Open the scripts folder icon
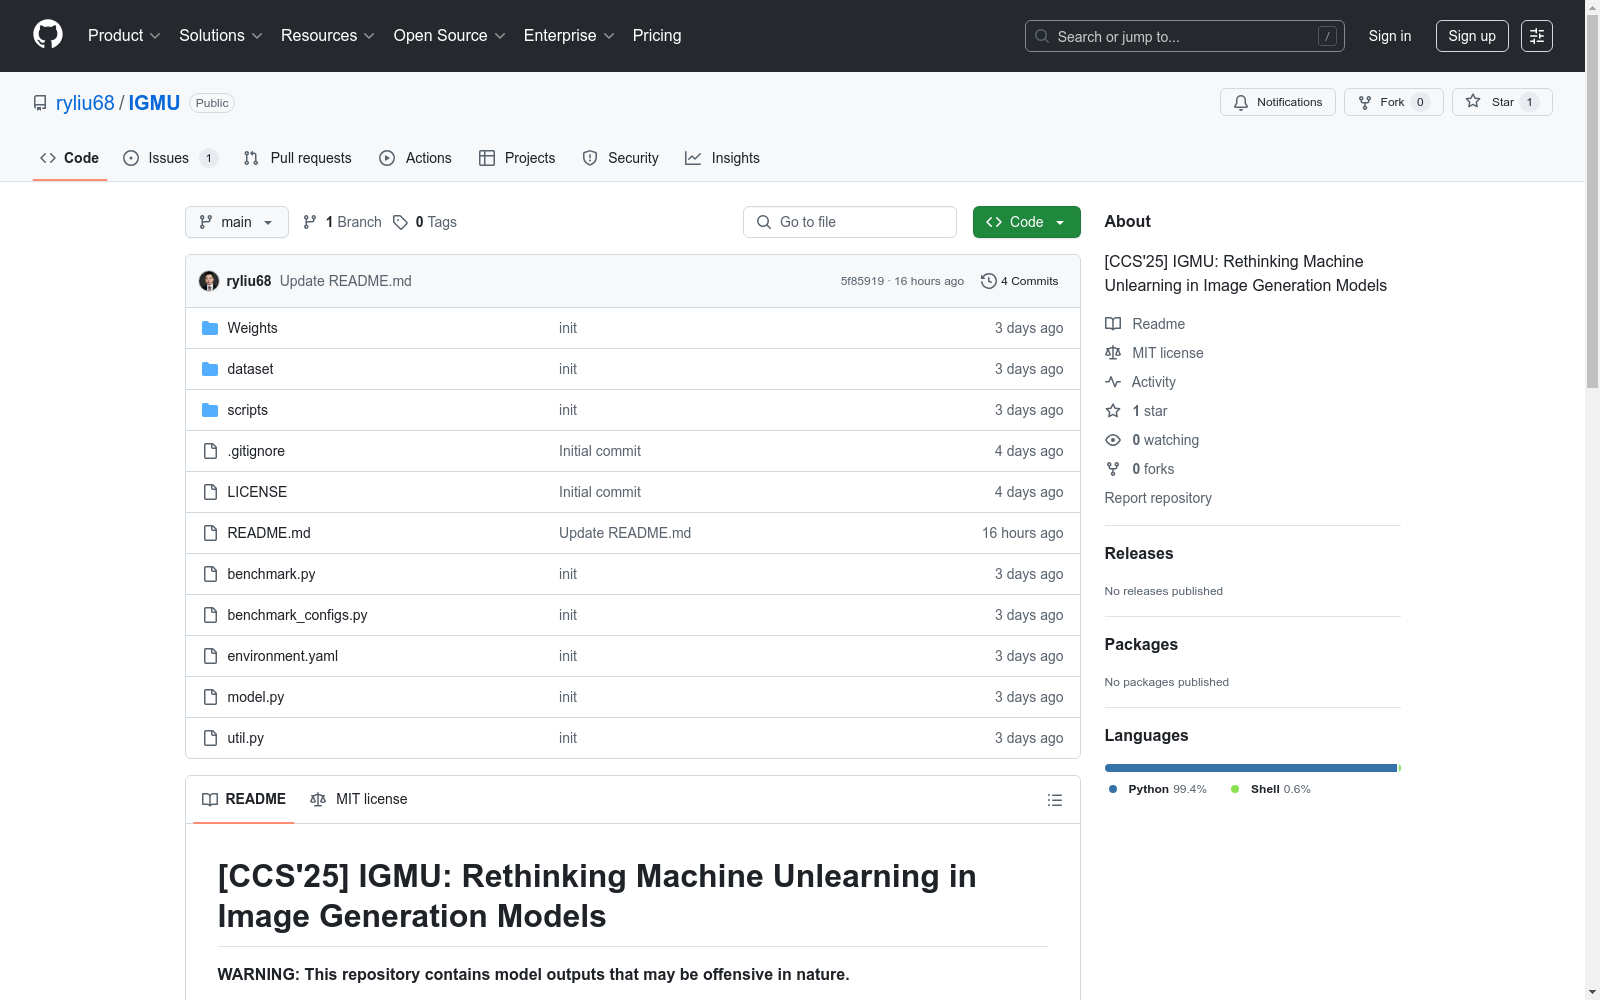Viewport: 1600px width, 1000px height. click(210, 410)
